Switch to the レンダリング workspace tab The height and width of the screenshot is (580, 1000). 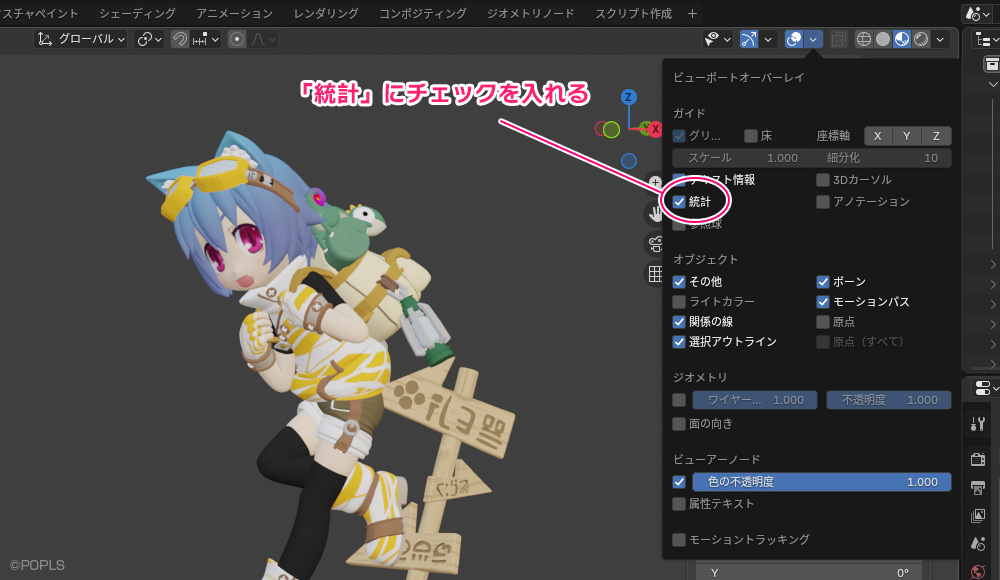(326, 13)
